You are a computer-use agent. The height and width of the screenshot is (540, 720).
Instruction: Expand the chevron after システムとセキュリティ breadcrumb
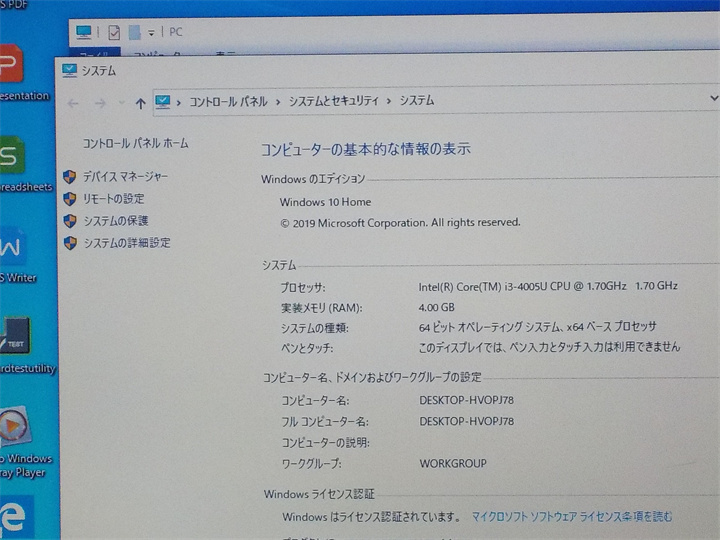pyautogui.click(x=389, y=101)
